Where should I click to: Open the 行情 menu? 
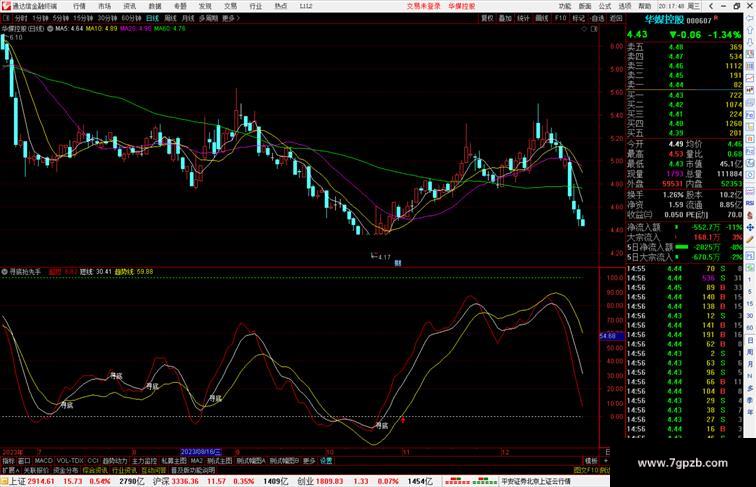click(79, 6)
